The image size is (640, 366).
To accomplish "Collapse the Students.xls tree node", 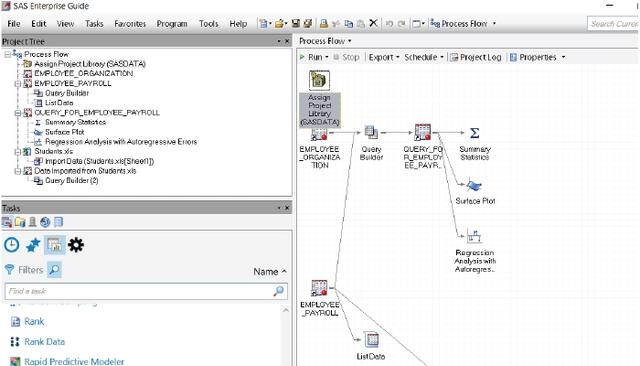I will point(18,152).
